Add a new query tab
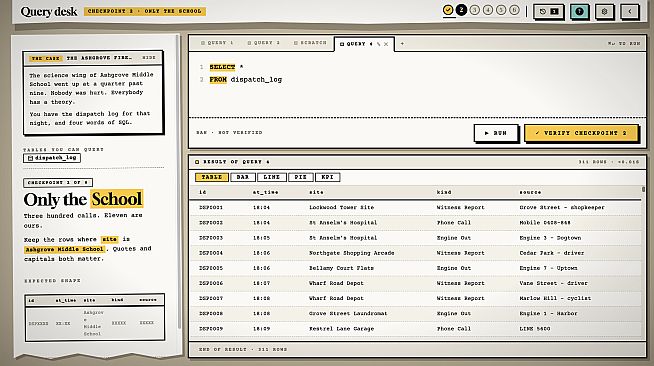 402,43
